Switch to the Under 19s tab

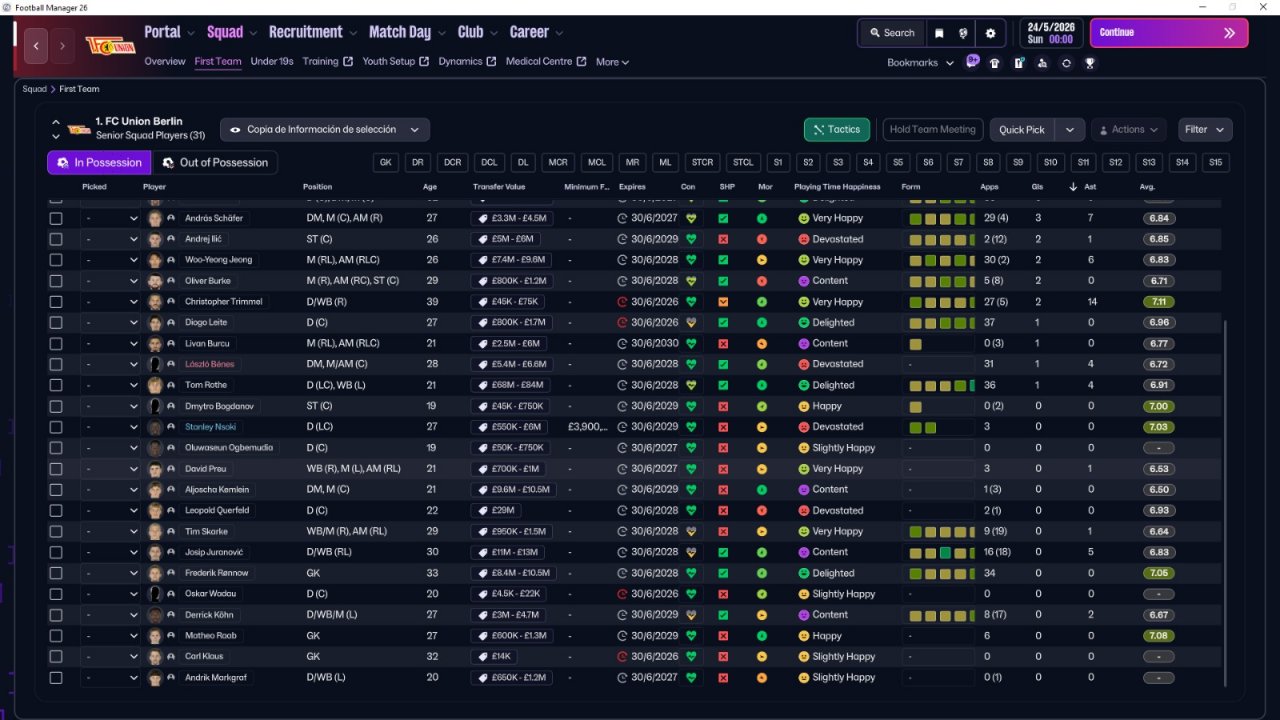pos(272,62)
